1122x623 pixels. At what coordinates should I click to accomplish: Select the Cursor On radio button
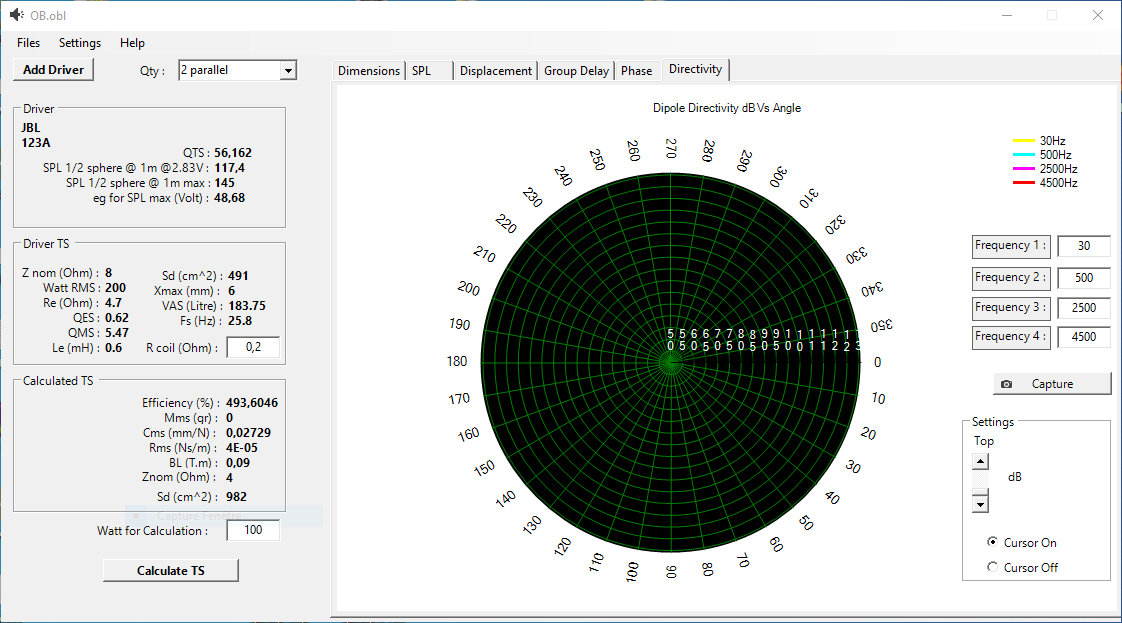[x=992, y=542]
